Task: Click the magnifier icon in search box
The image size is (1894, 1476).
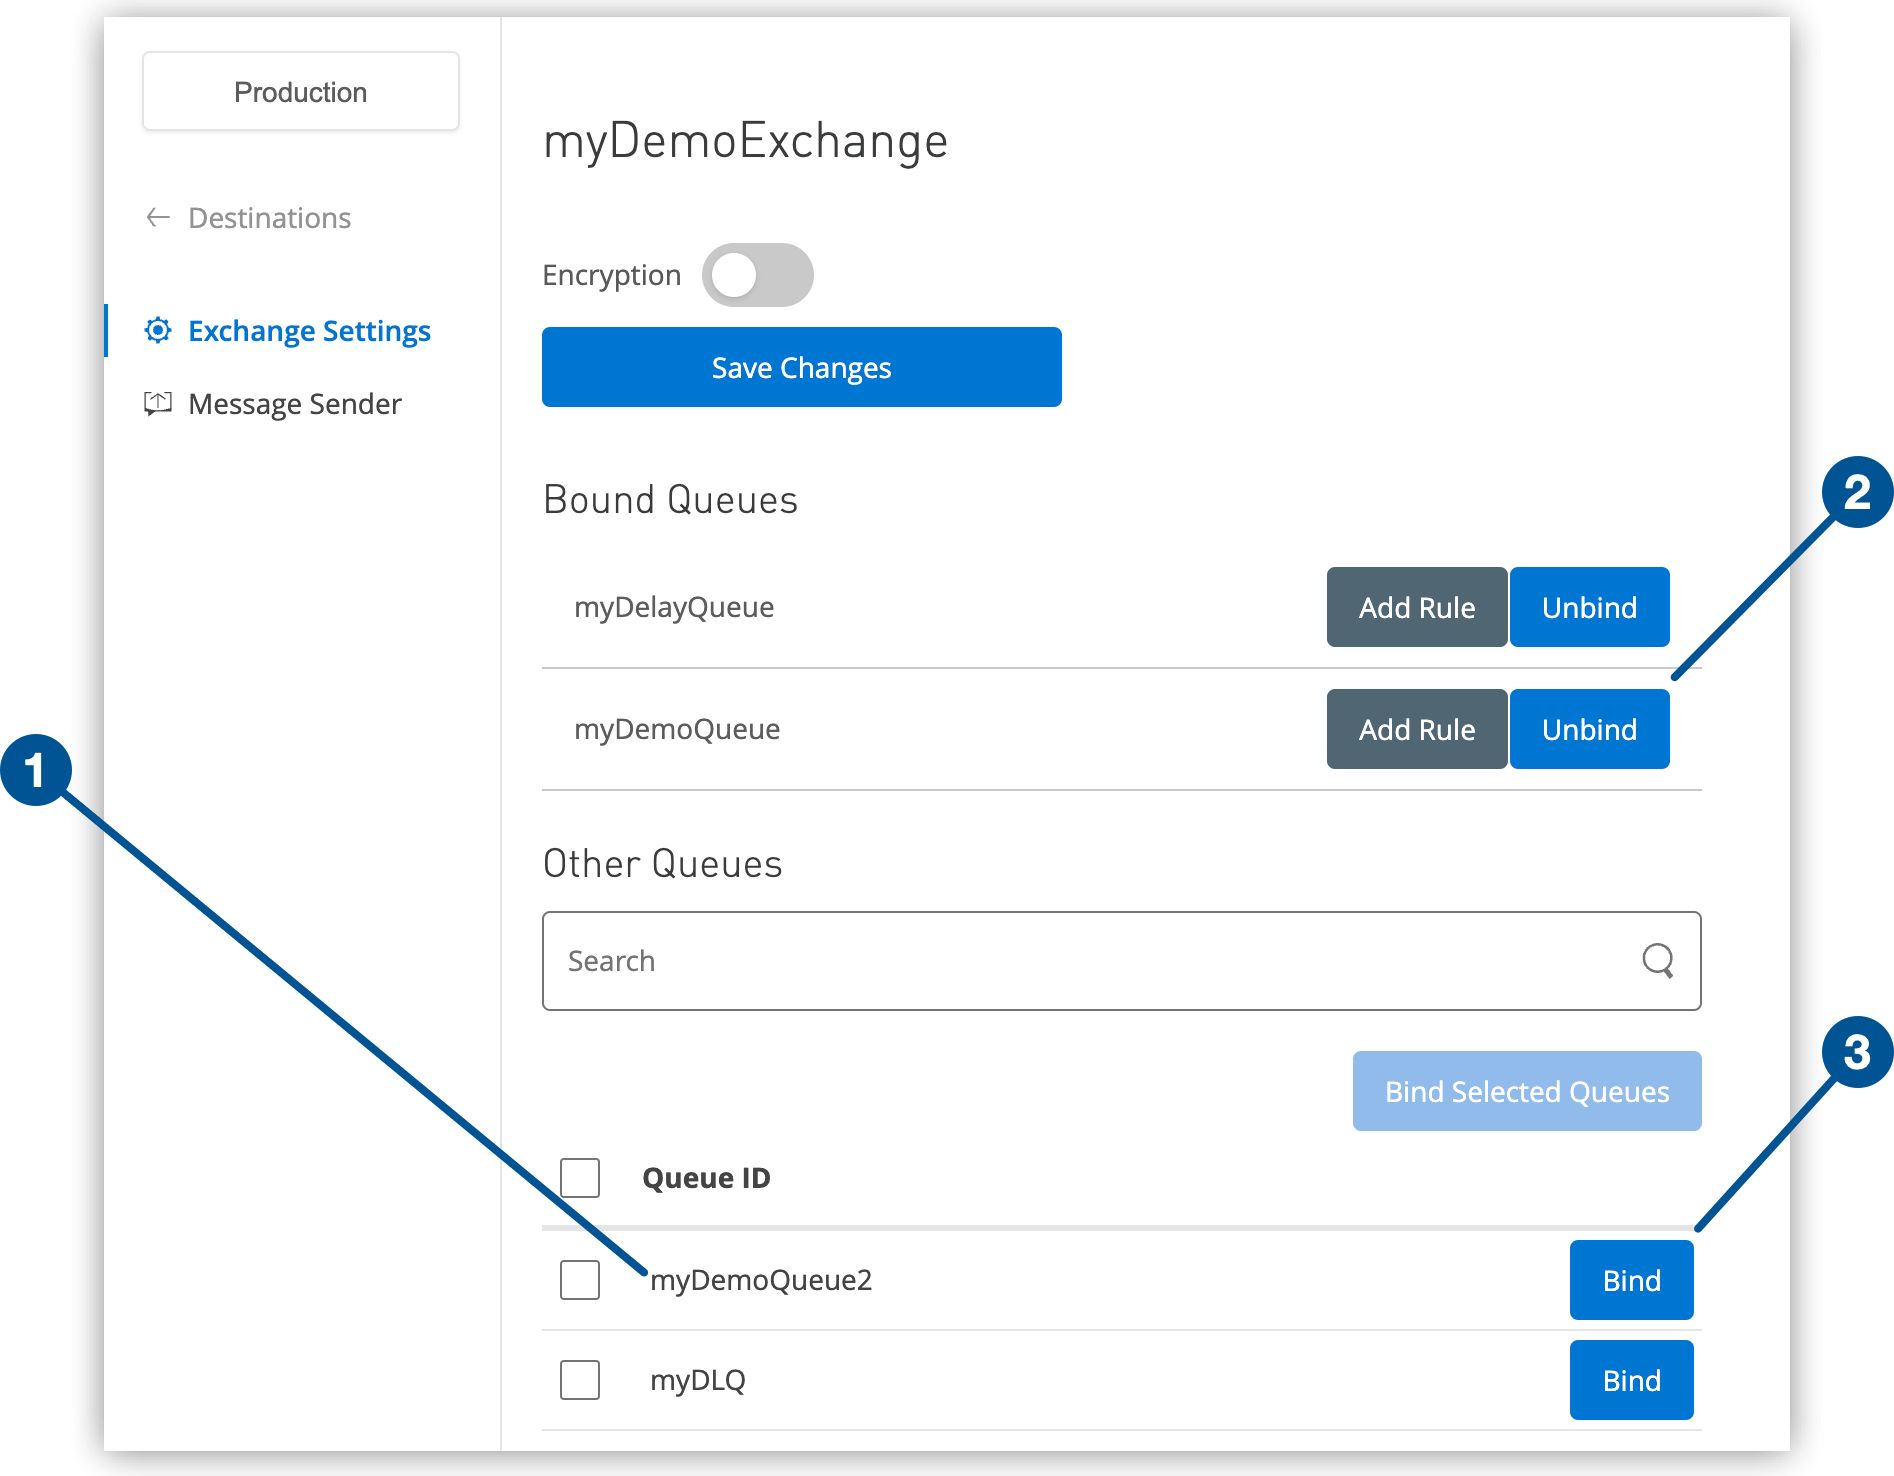Action: point(1657,960)
